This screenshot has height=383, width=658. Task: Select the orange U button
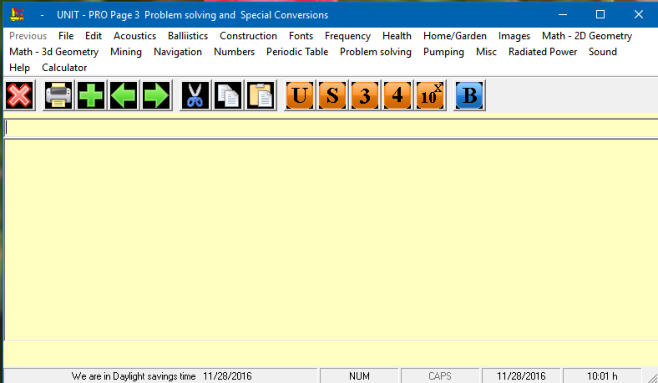[300, 95]
